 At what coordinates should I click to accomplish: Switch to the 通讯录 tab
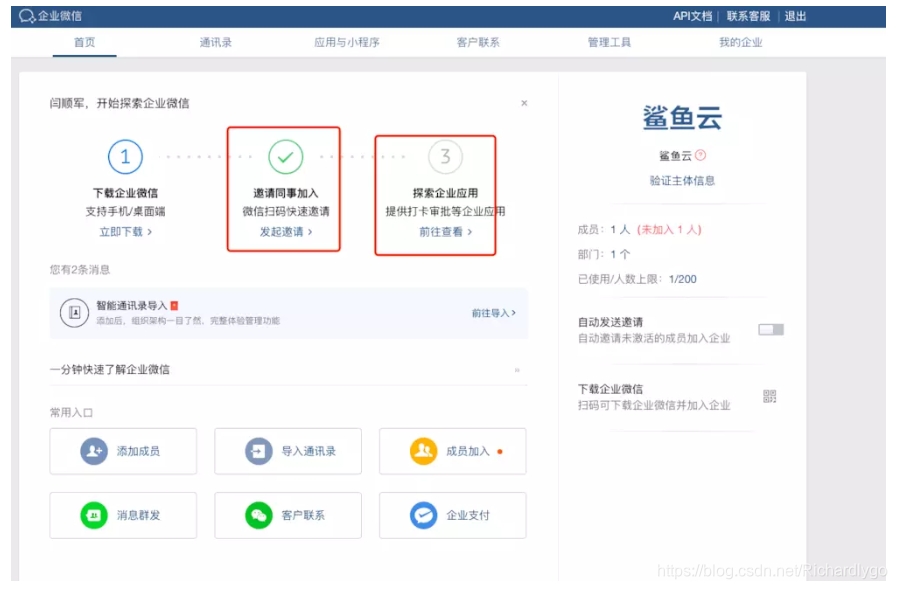pos(216,42)
